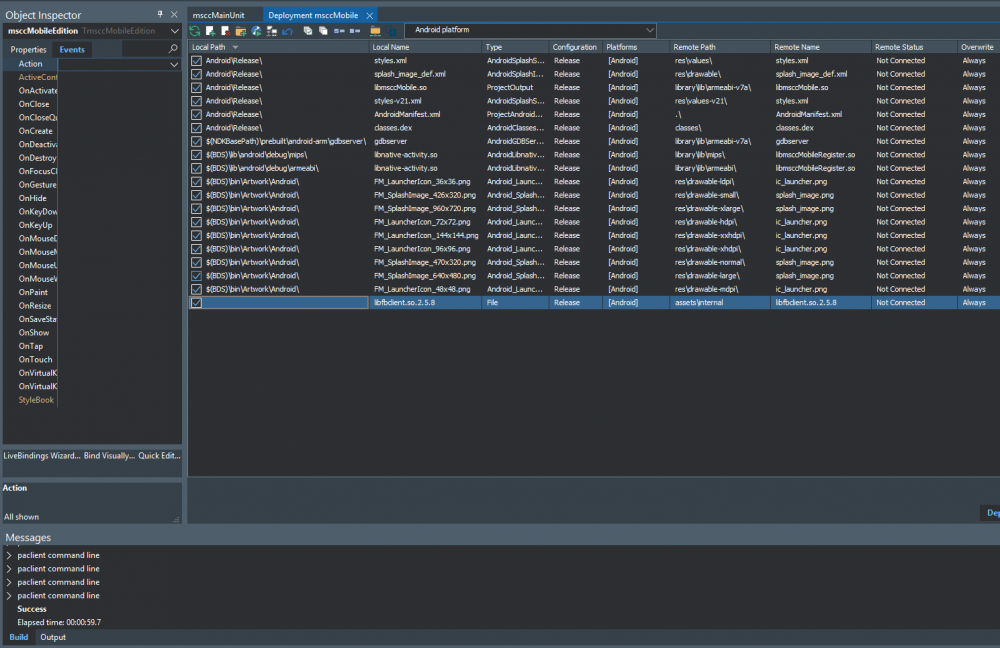Click the Success message line
The width and height of the screenshot is (1000, 648).
(x=32, y=609)
